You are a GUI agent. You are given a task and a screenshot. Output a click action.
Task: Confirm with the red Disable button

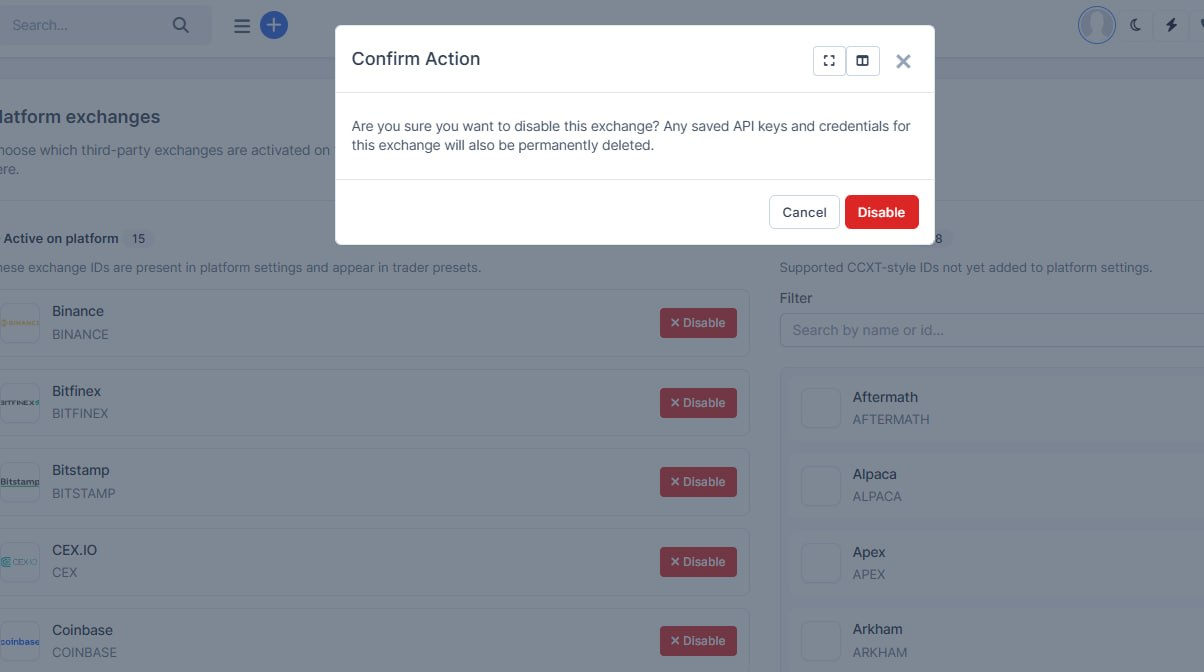pyautogui.click(x=881, y=212)
